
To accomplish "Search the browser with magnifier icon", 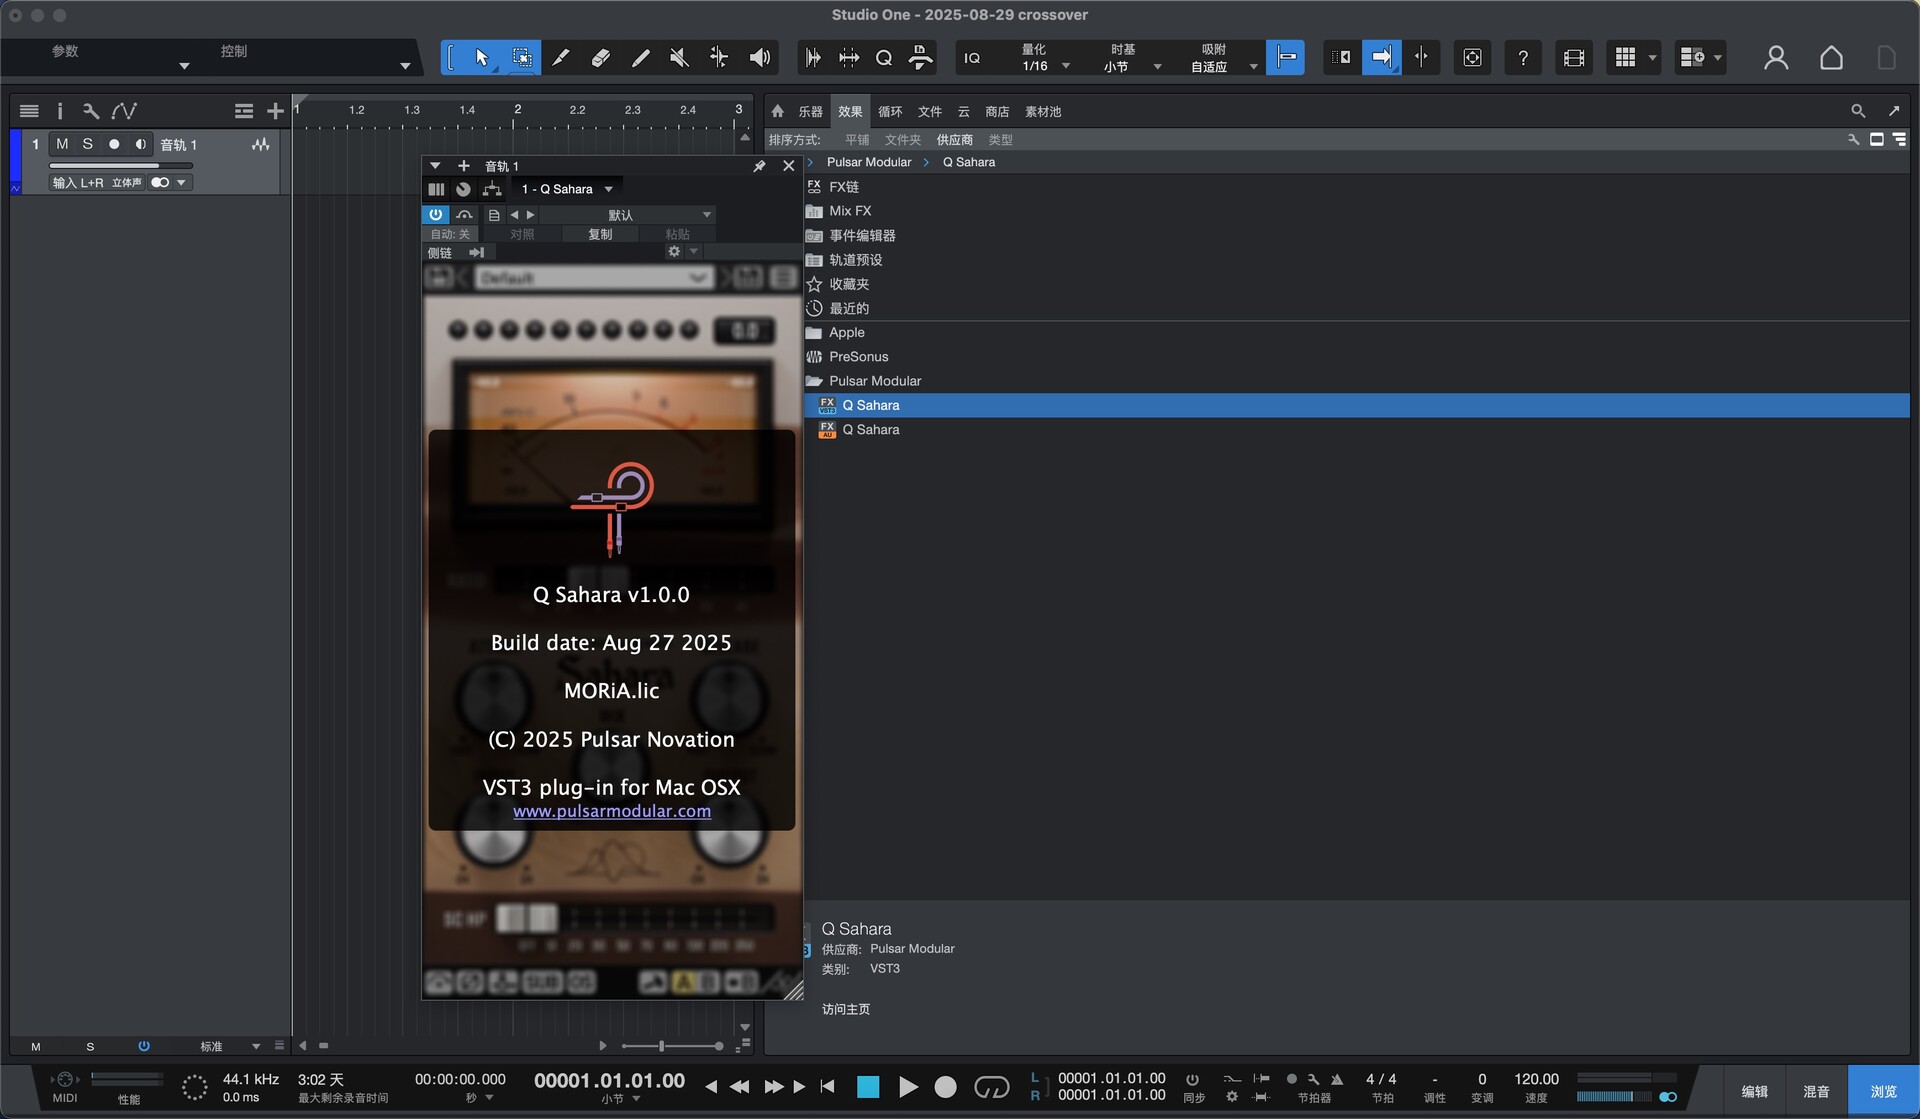I will coord(1857,111).
